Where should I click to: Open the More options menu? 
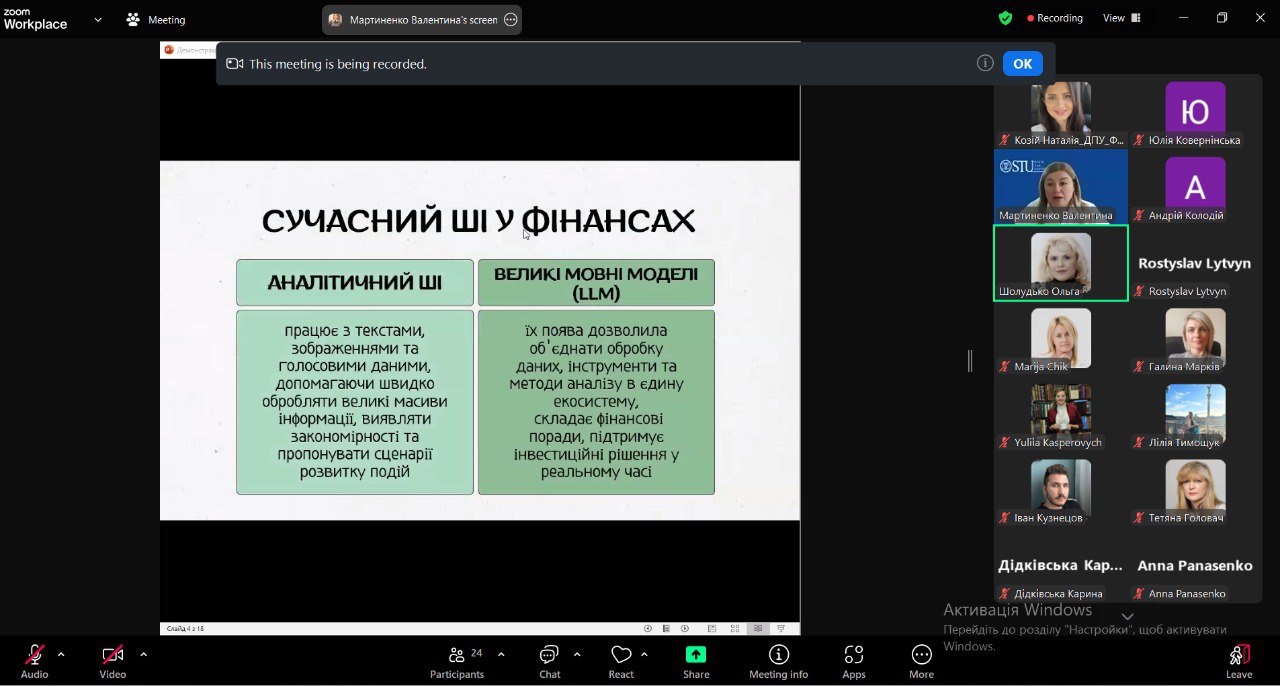pos(921,661)
